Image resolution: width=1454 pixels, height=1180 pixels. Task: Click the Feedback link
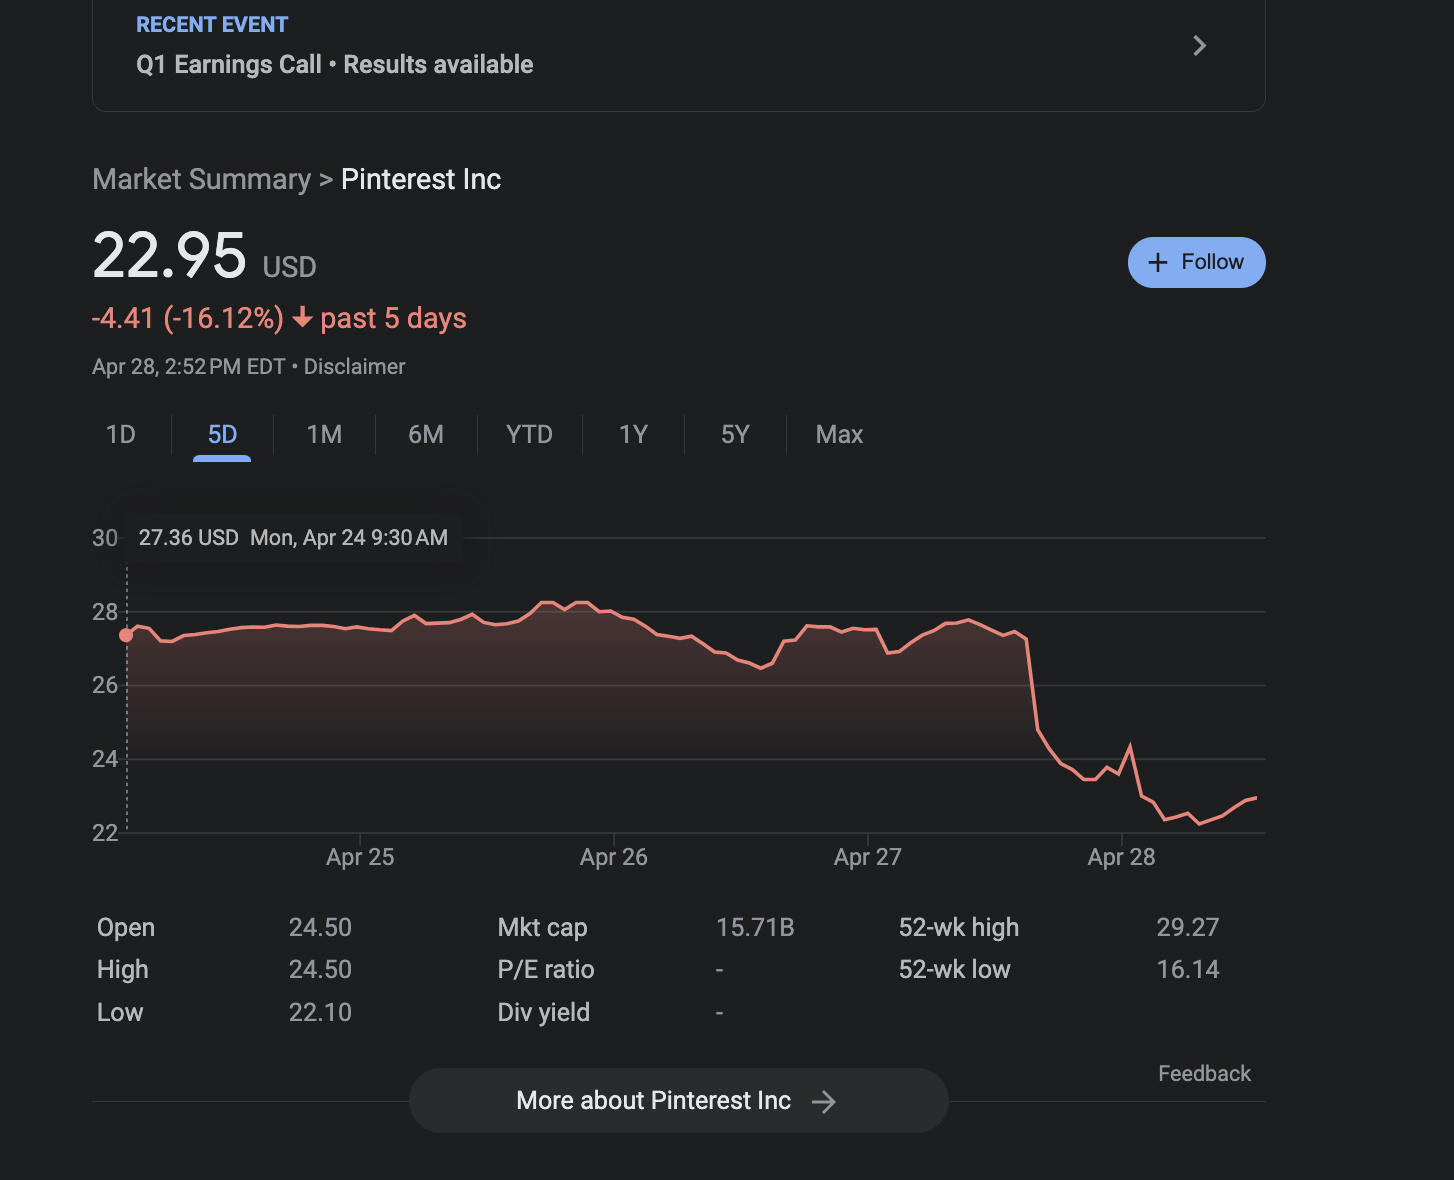pyautogui.click(x=1204, y=1074)
